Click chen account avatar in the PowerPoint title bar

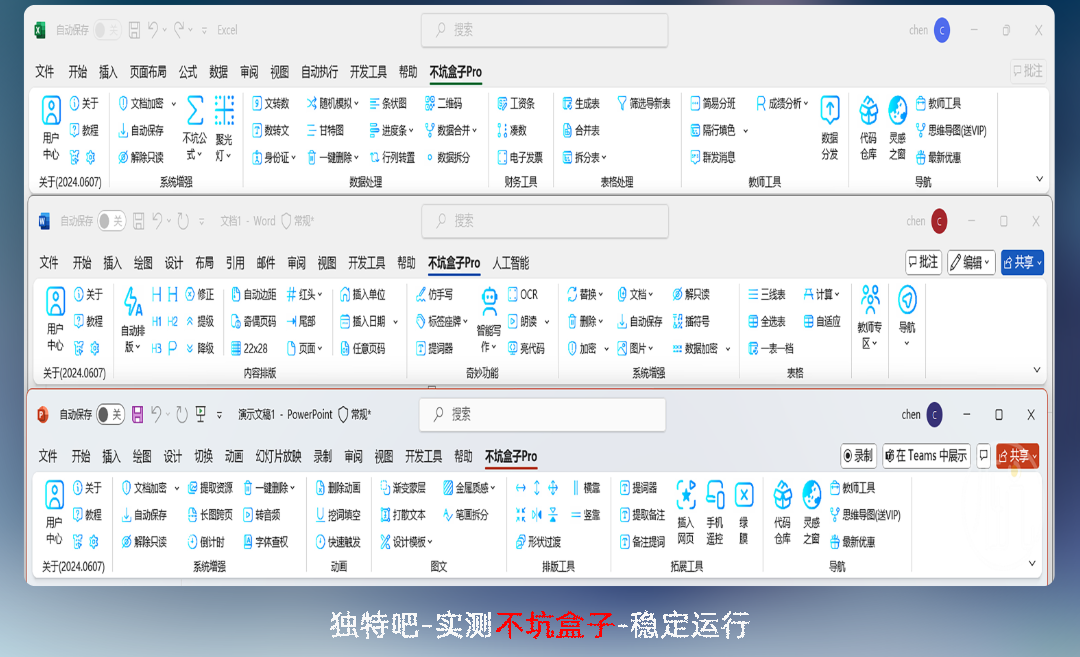pos(934,414)
